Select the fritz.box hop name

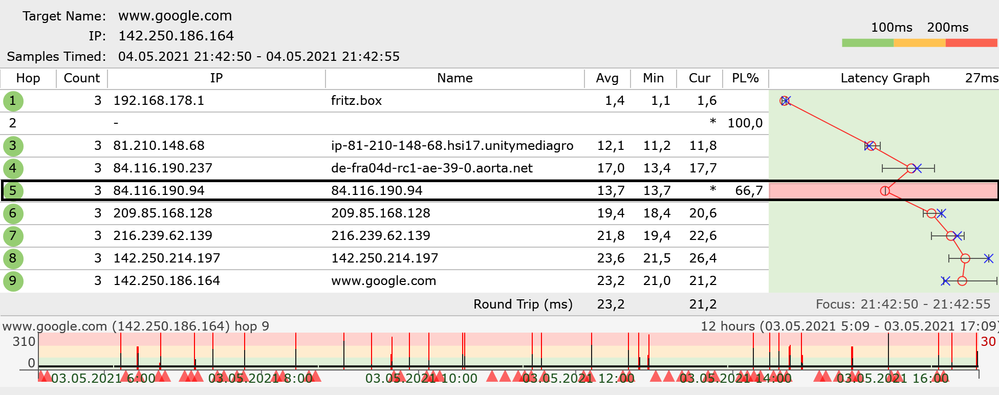click(357, 101)
